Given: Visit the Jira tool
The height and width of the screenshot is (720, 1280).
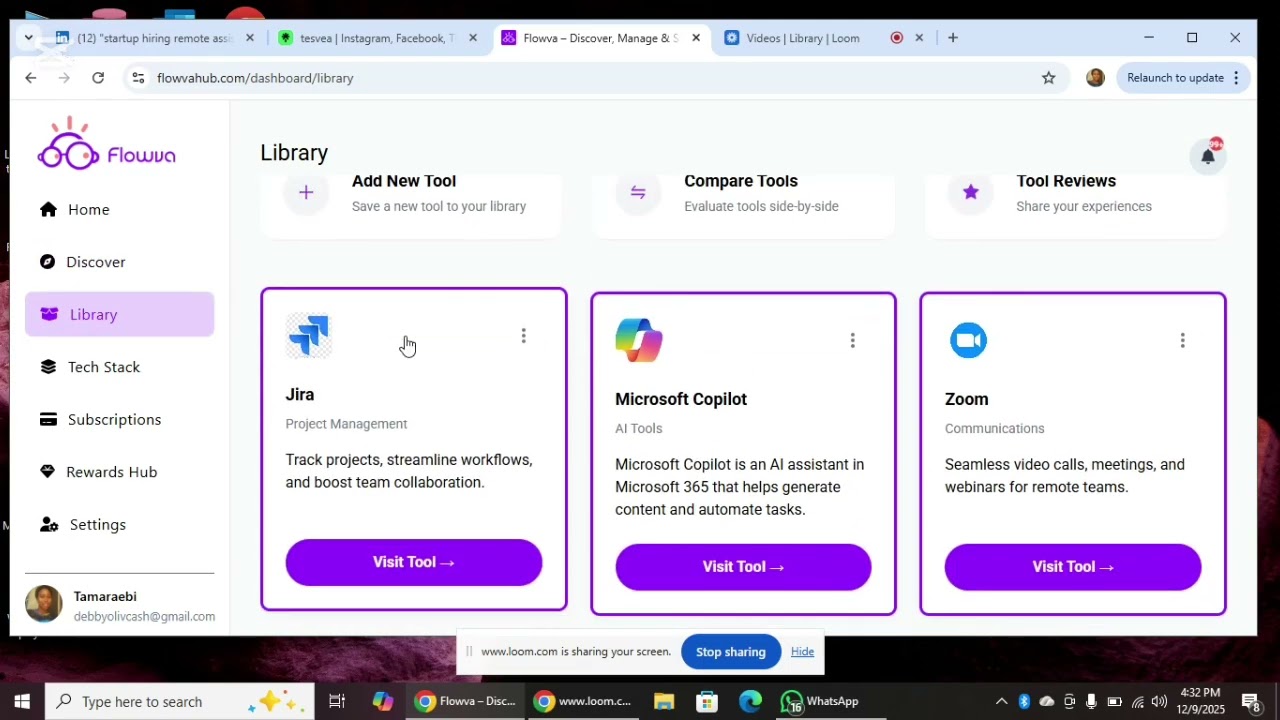Looking at the screenshot, I should coord(414,562).
